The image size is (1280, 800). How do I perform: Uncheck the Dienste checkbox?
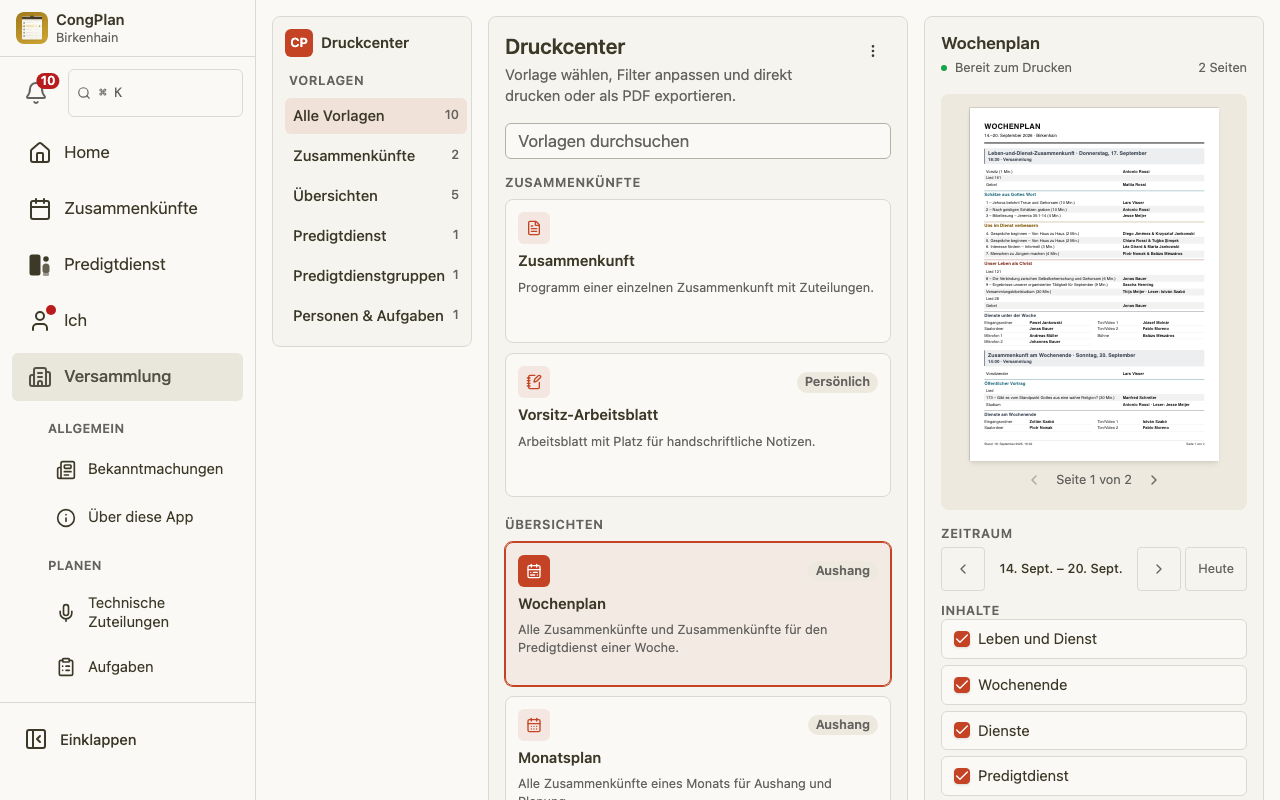click(x=962, y=731)
